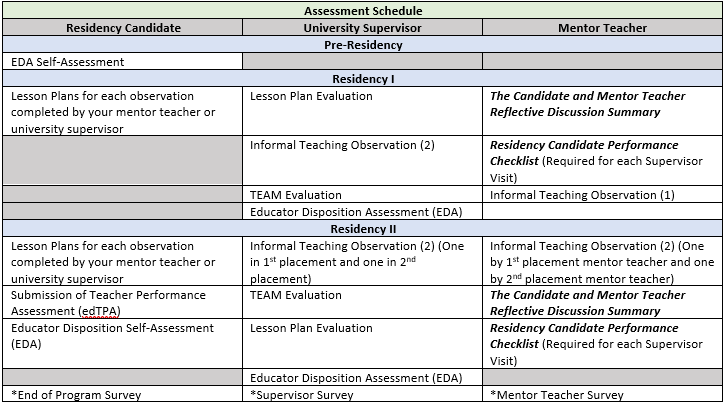Click the Pre-Residency section heading
This screenshot has width=724, height=404.
(x=361, y=45)
